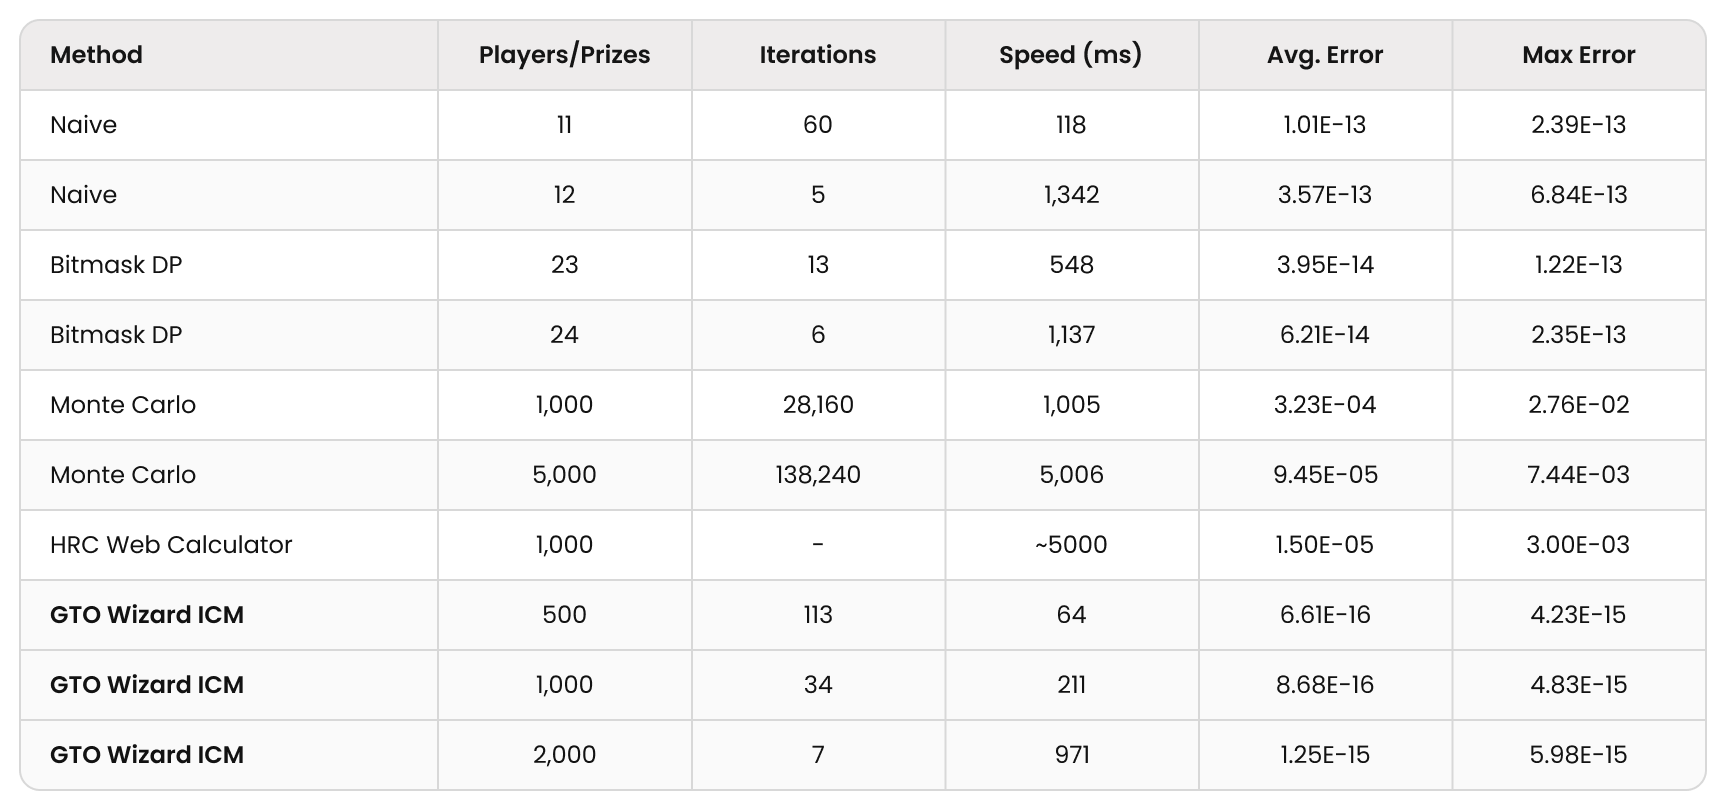
Task: Click the Players/Prizes column header
Action: pyautogui.click(x=564, y=55)
